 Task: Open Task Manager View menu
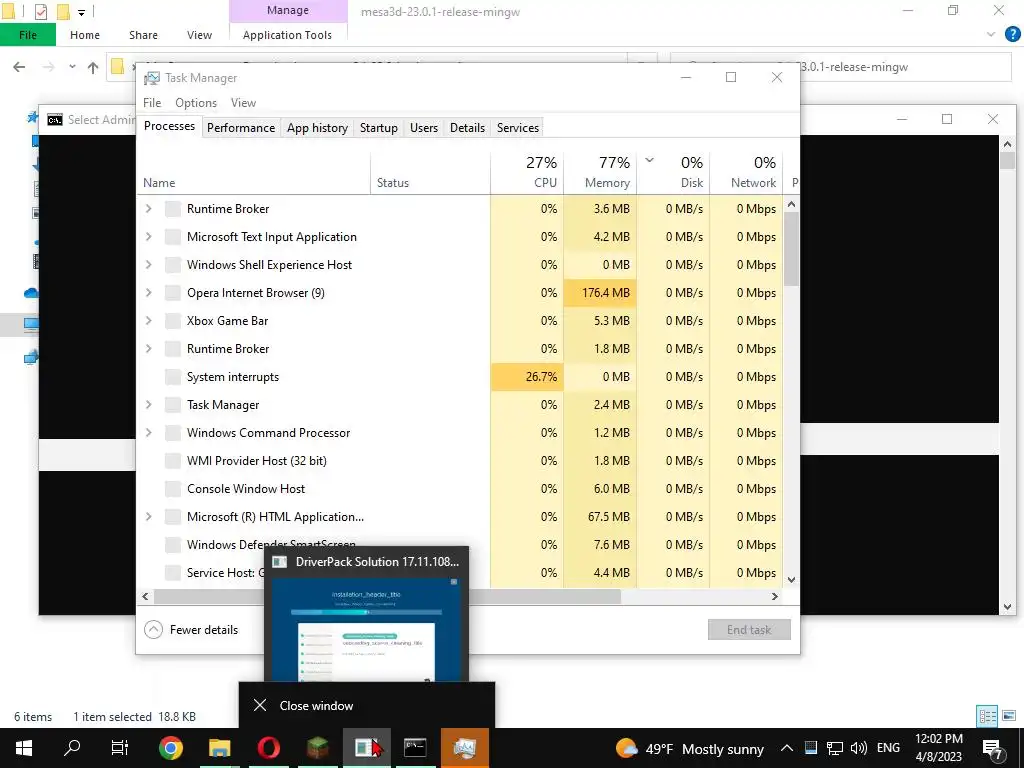[x=243, y=103]
